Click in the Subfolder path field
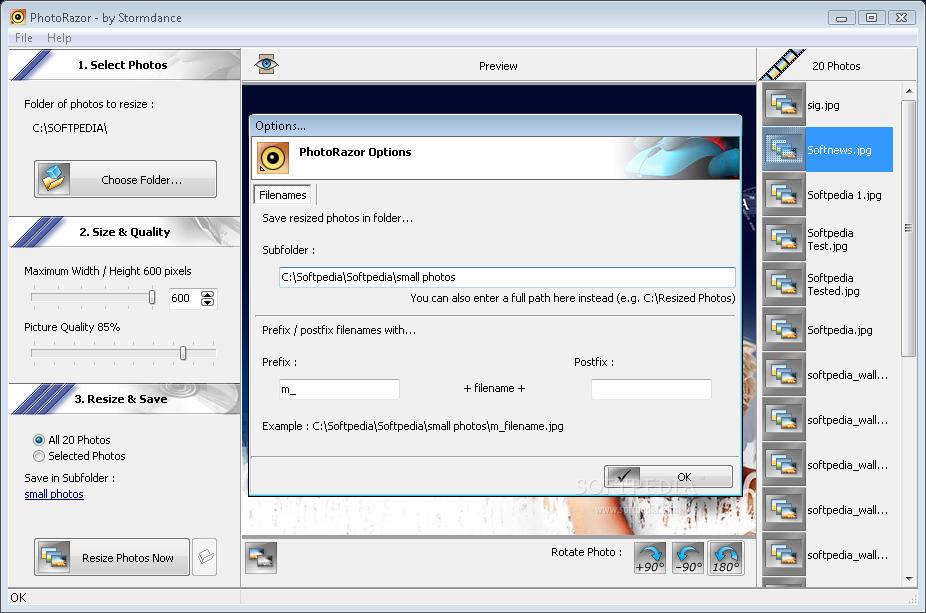The width and height of the screenshot is (926, 613). click(x=507, y=277)
